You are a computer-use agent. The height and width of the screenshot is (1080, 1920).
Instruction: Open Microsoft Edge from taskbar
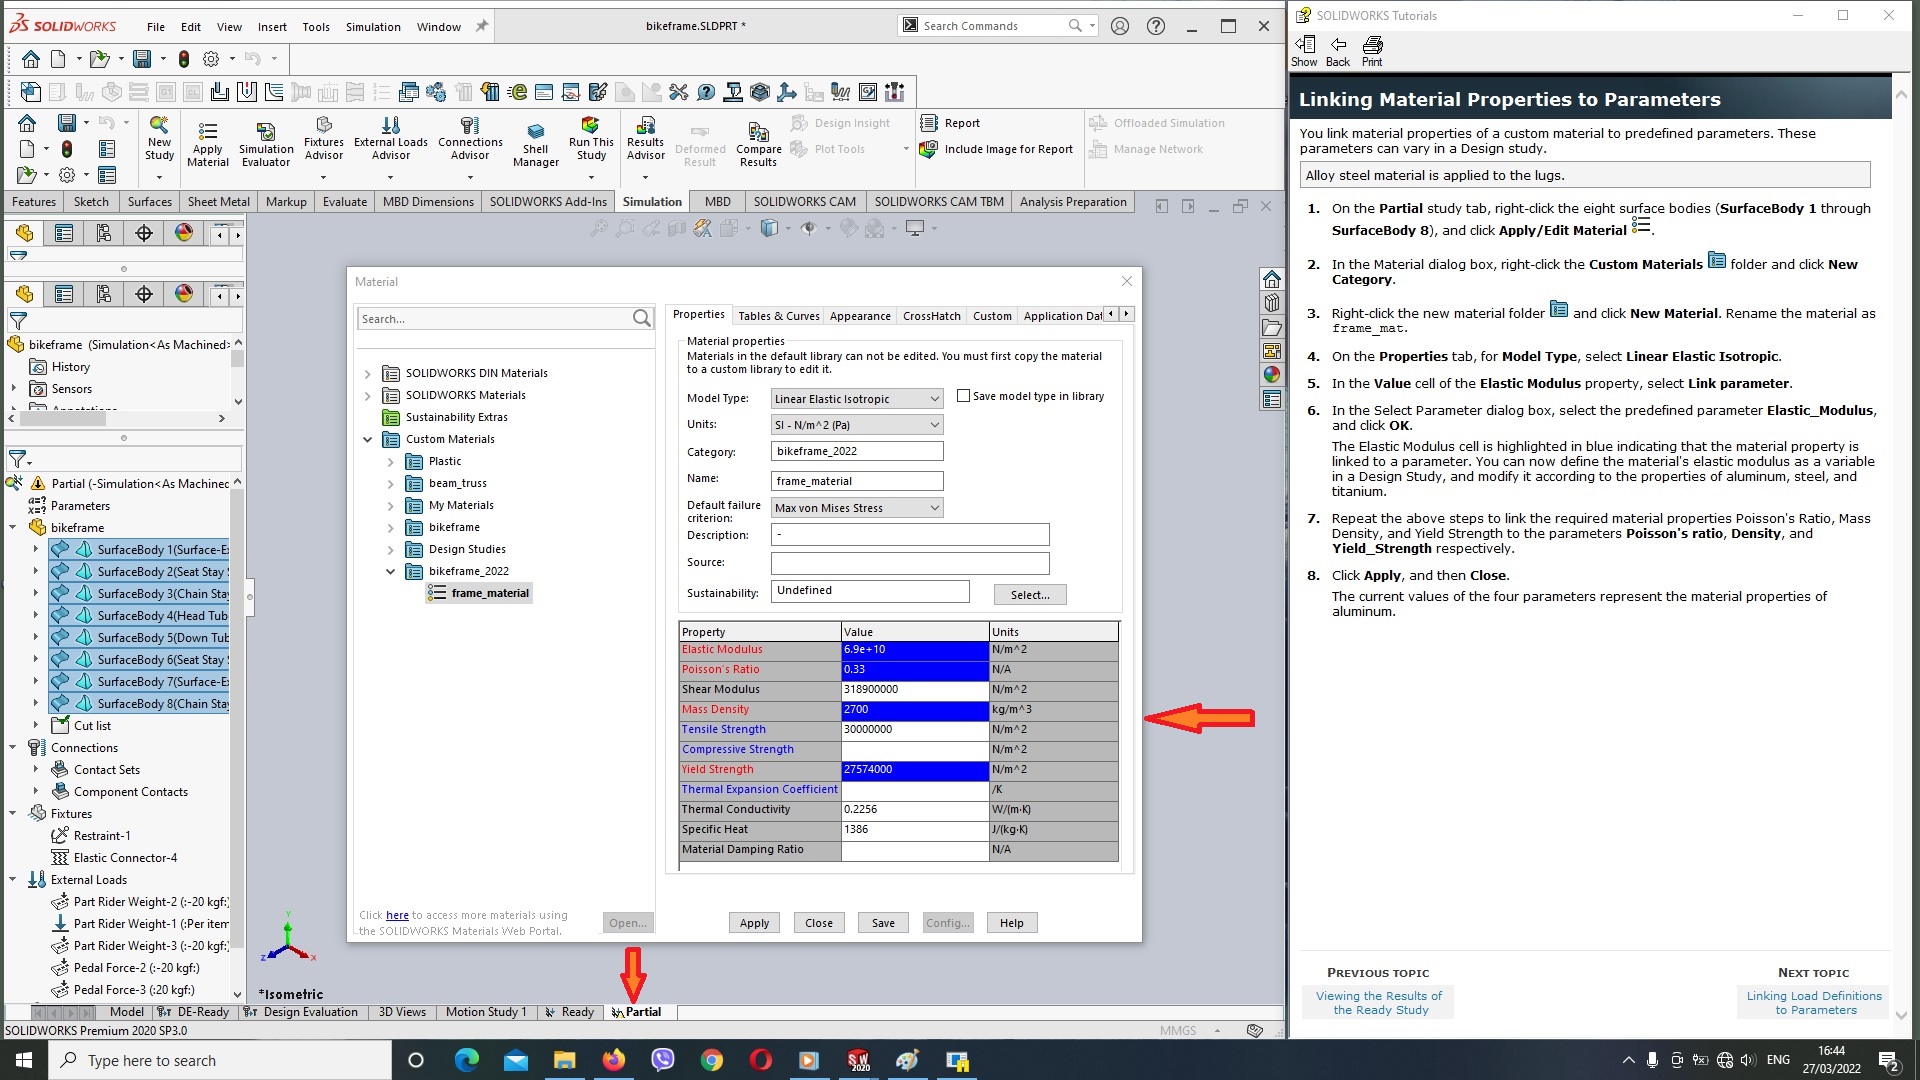tap(466, 1060)
